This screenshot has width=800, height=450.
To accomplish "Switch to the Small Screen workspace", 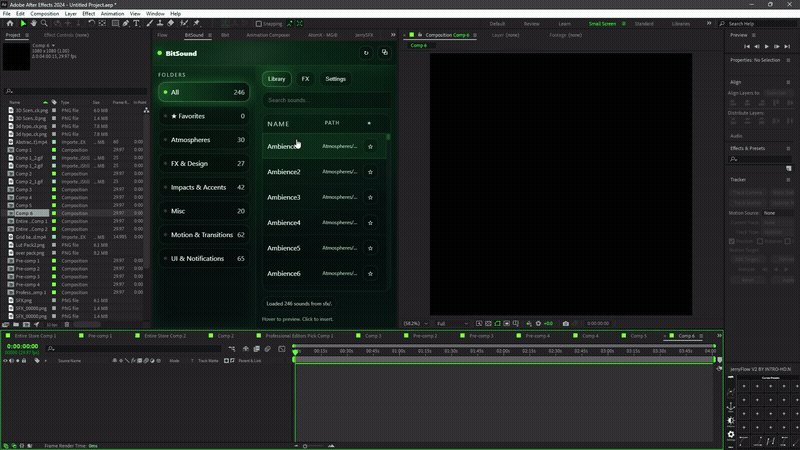I will tap(602, 24).
